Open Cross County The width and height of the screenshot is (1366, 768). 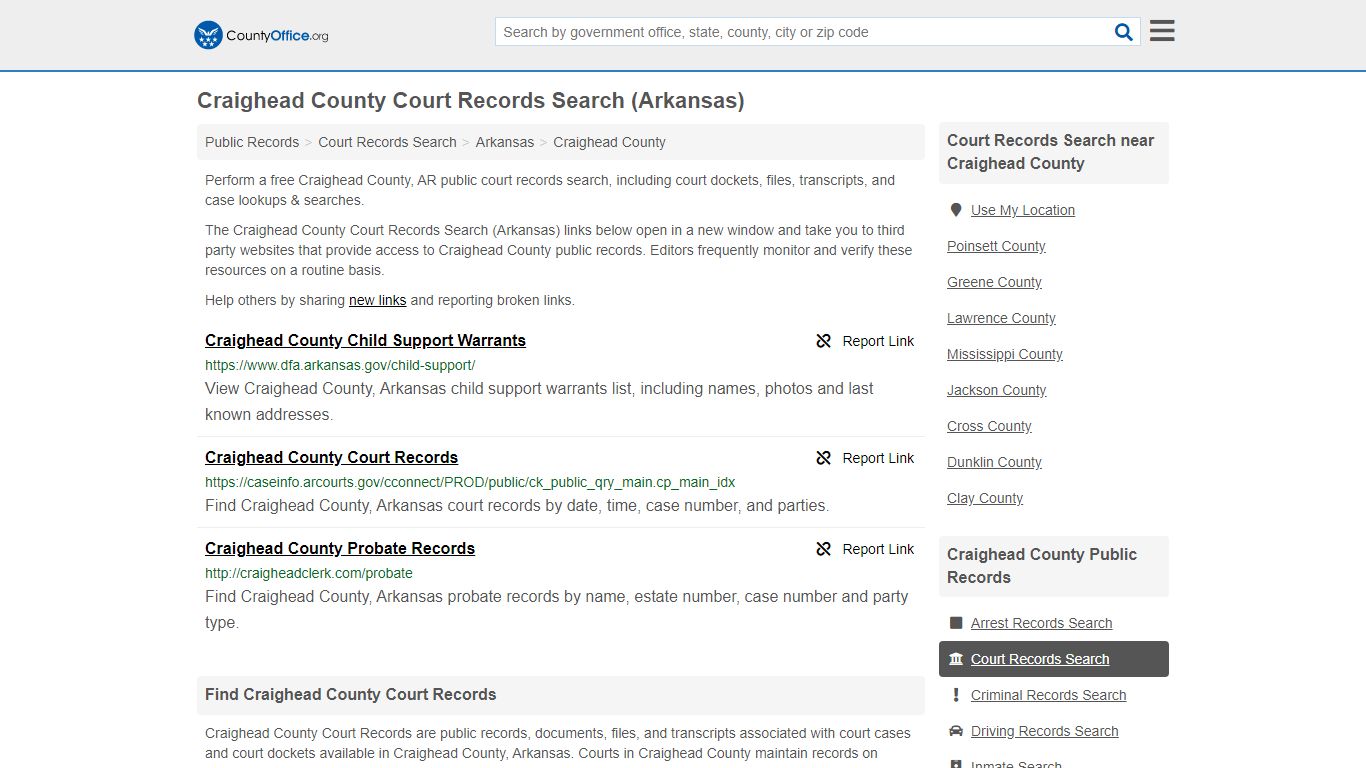point(989,426)
